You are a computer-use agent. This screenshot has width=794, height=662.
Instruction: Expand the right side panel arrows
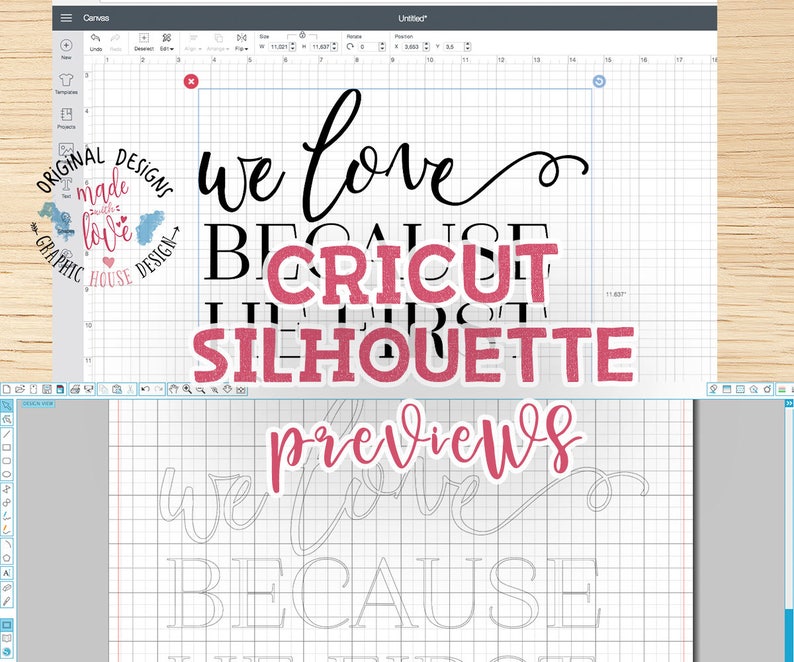tap(789, 403)
